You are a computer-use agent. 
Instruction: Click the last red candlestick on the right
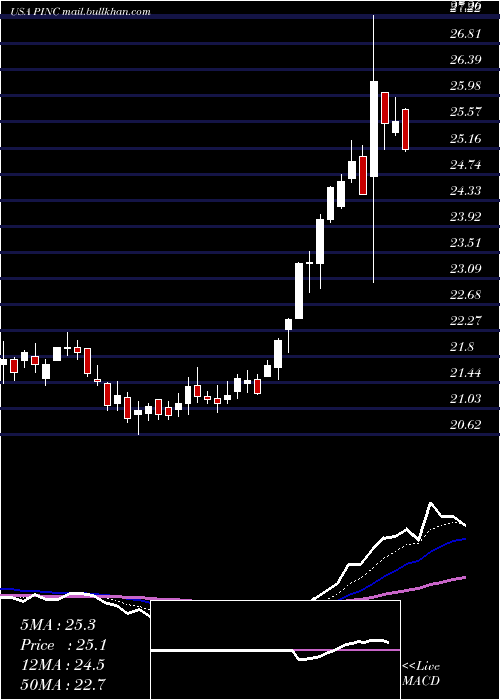[405, 129]
